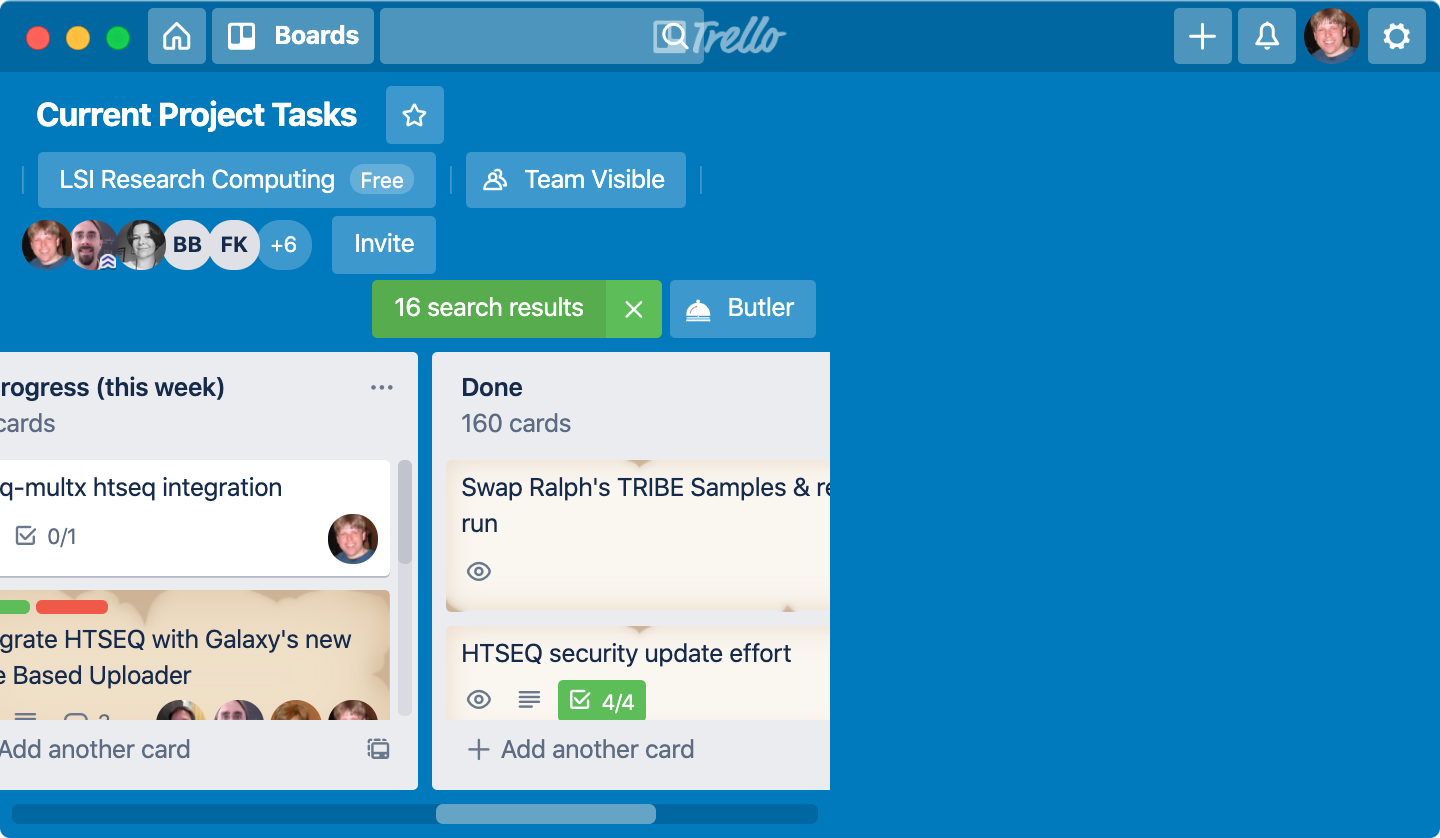
Task: Click the Done list title
Action: [492, 388]
